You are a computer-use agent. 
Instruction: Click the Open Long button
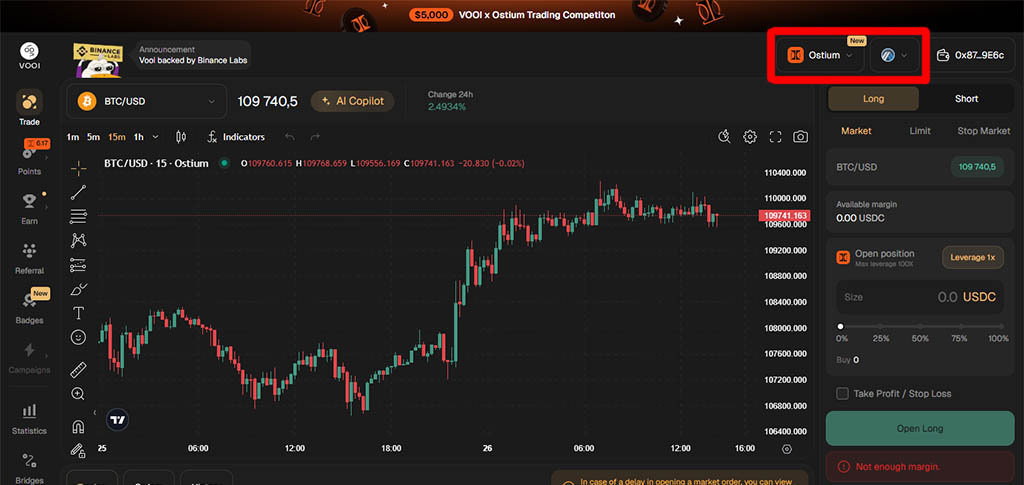pyautogui.click(x=920, y=429)
